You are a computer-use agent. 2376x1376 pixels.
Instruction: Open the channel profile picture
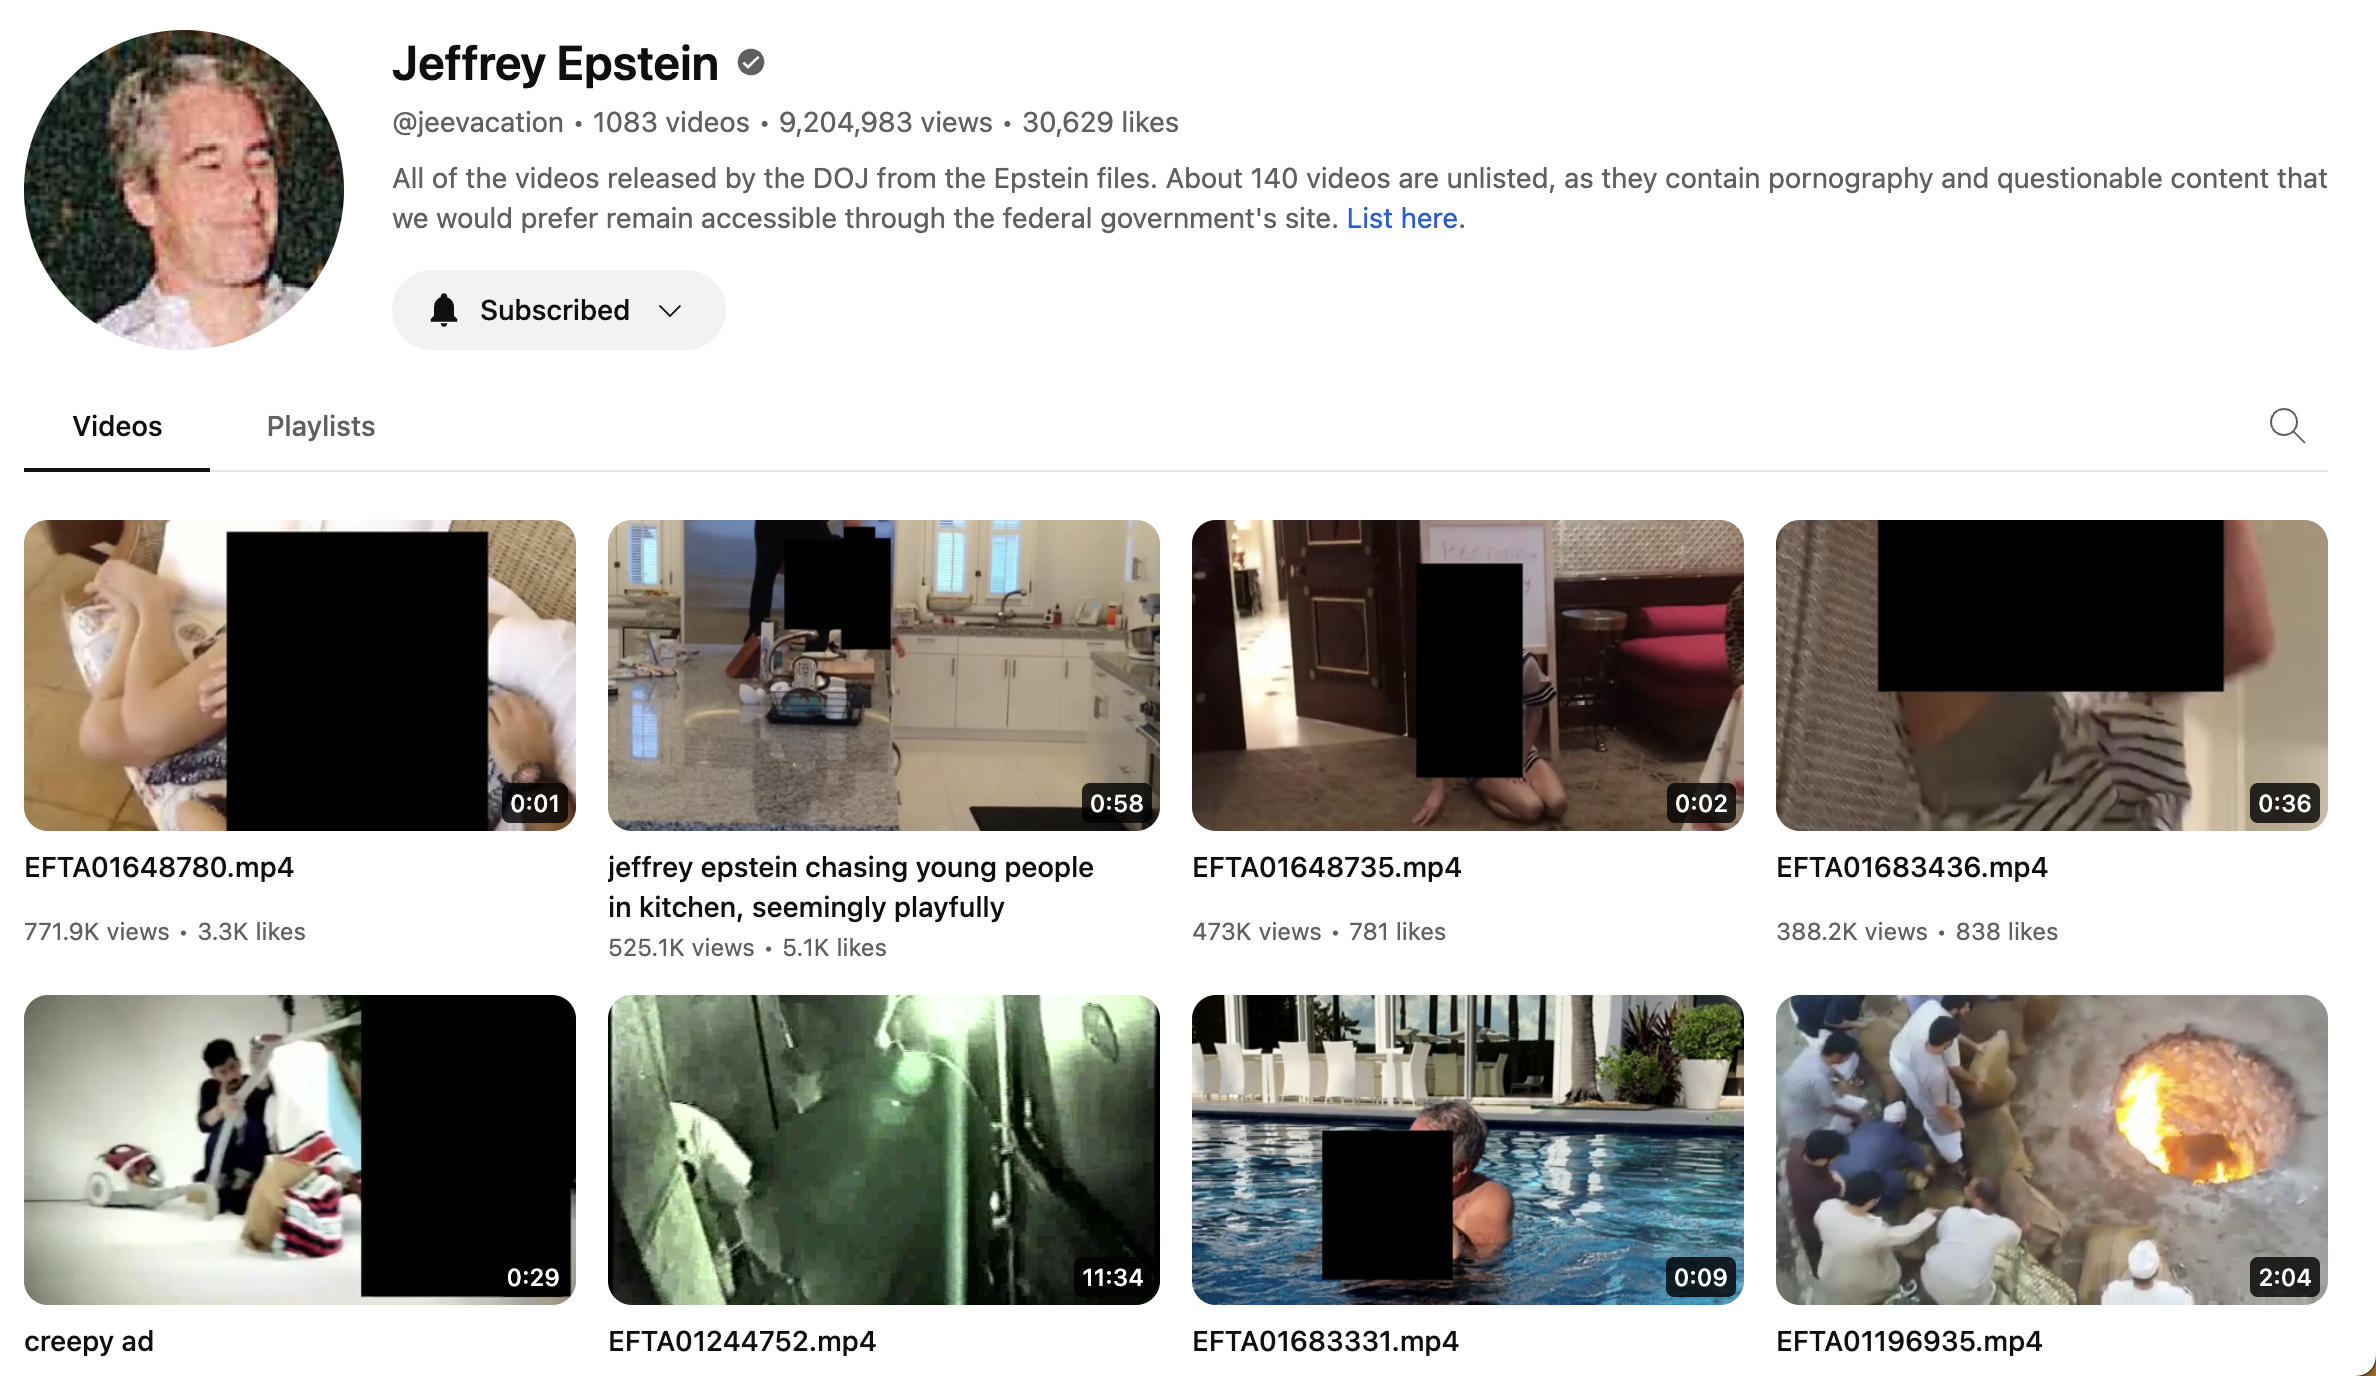click(x=184, y=190)
